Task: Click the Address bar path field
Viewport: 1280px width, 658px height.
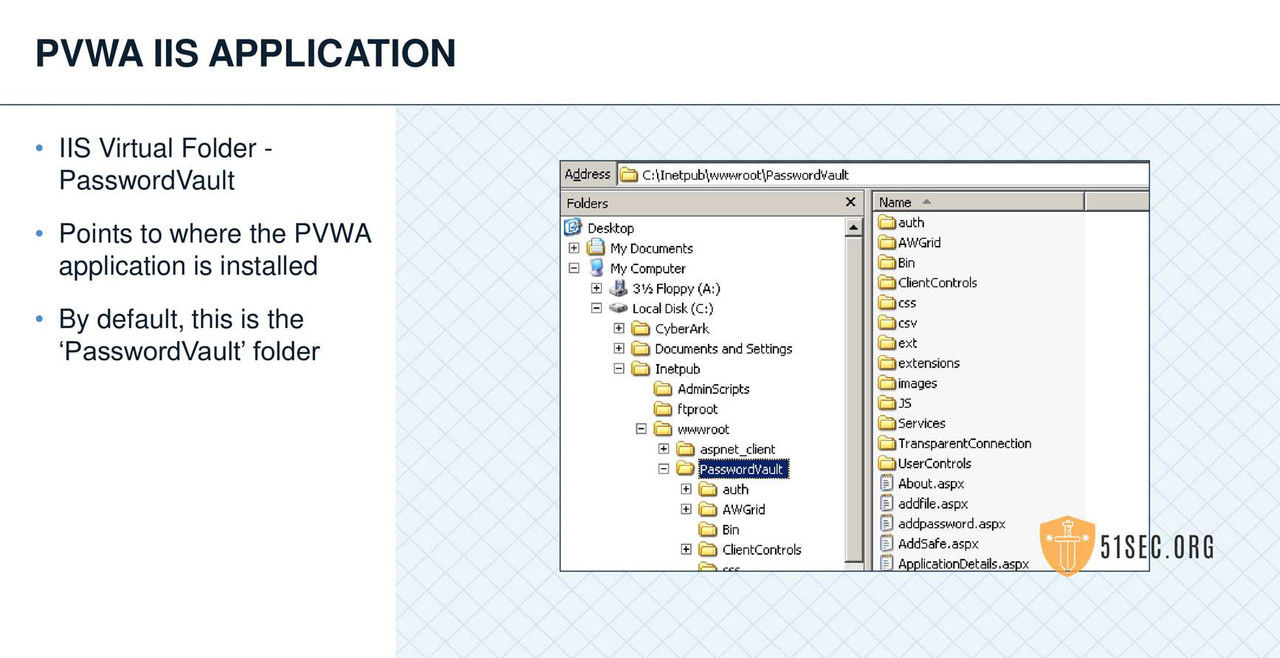Action: click(882, 175)
